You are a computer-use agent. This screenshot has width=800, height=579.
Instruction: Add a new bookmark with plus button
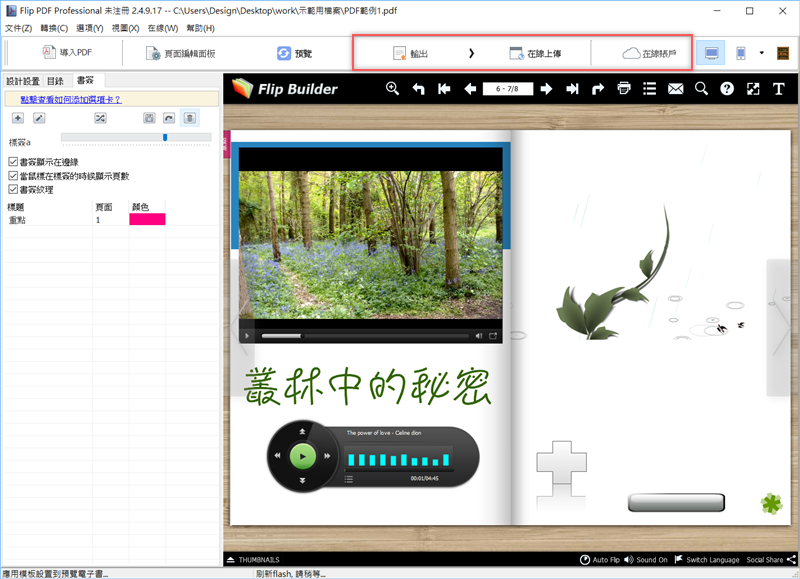coord(18,118)
